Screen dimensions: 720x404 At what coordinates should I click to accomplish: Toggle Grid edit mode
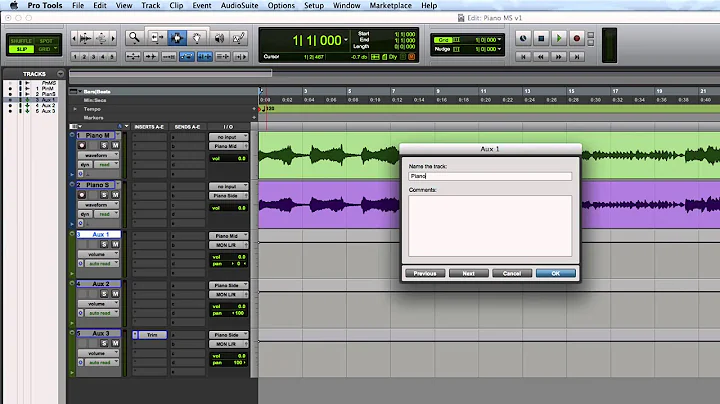pos(45,49)
